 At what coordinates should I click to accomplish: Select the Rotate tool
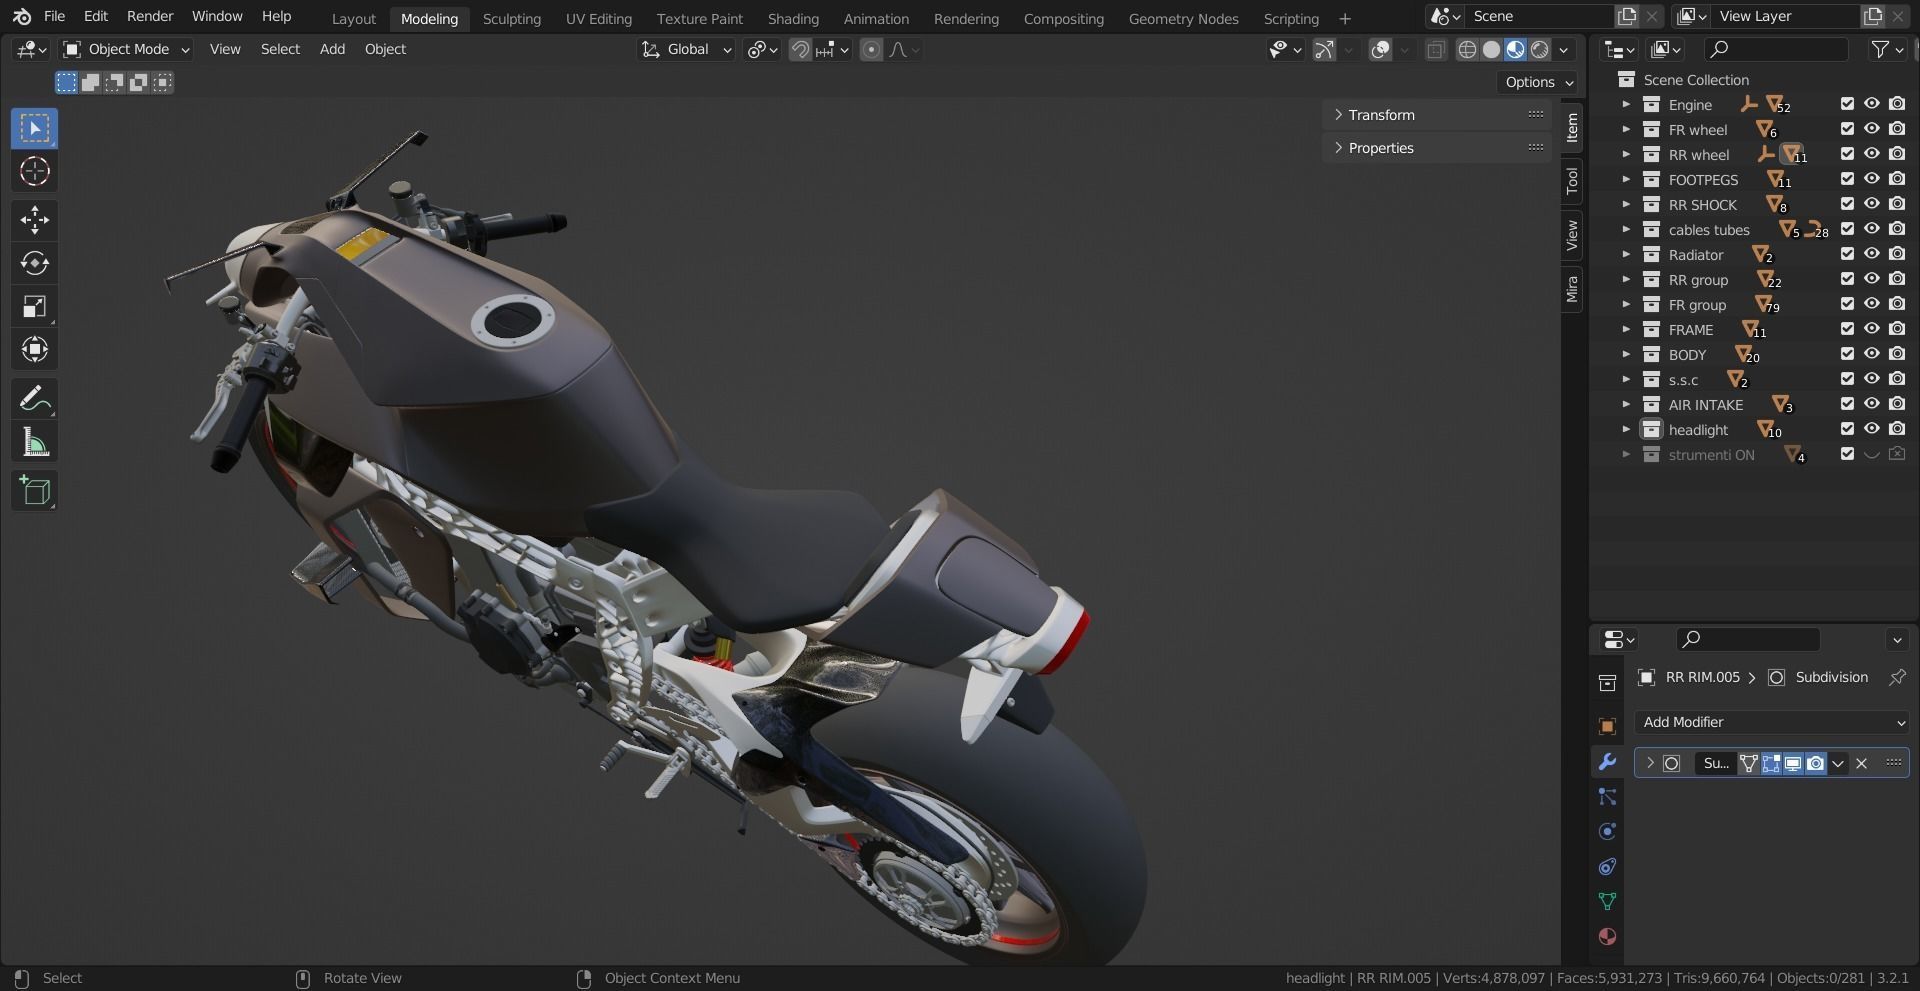[x=35, y=263]
